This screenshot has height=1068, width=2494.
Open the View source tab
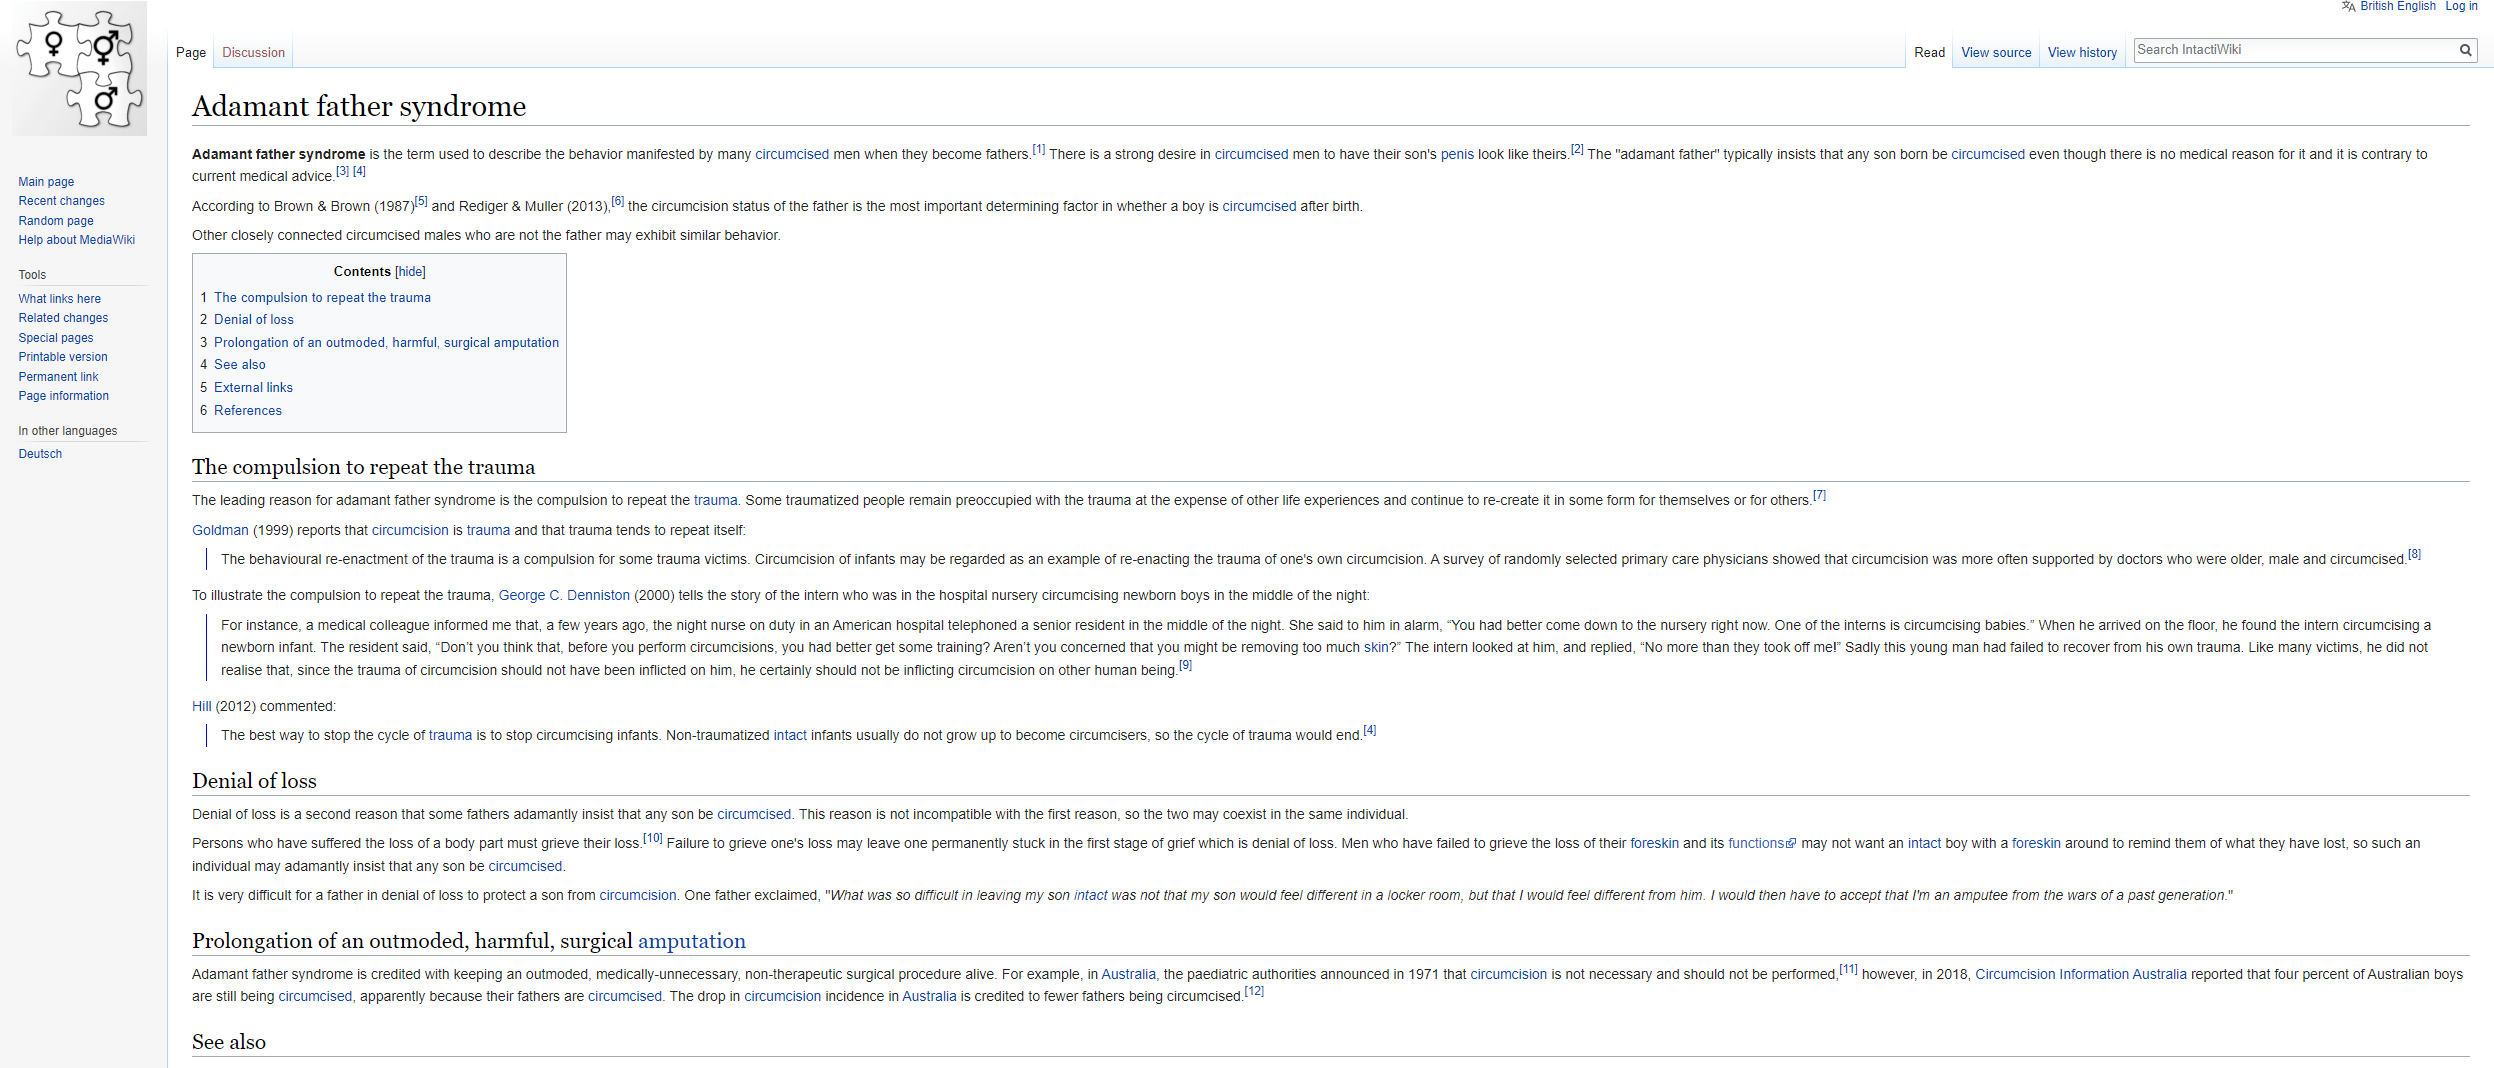1996,53
